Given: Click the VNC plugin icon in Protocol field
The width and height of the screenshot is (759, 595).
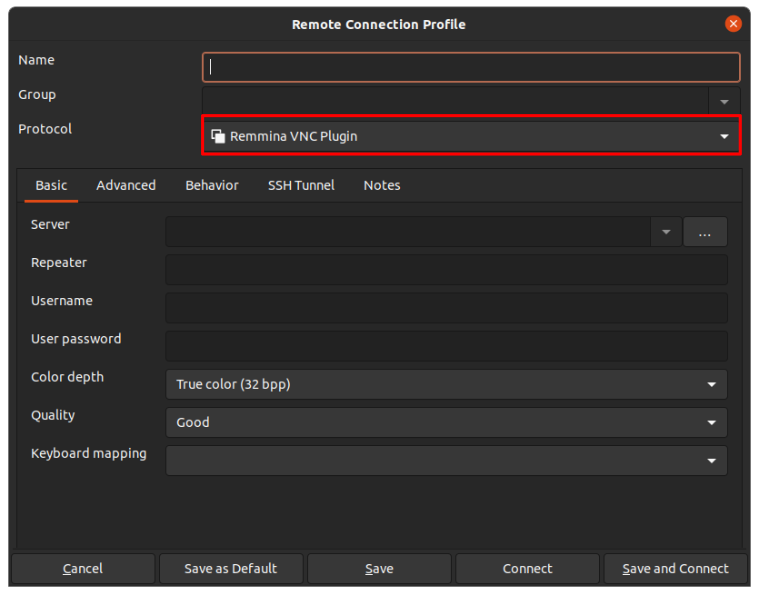Looking at the screenshot, I should pyautogui.click(x=218, y=137).
